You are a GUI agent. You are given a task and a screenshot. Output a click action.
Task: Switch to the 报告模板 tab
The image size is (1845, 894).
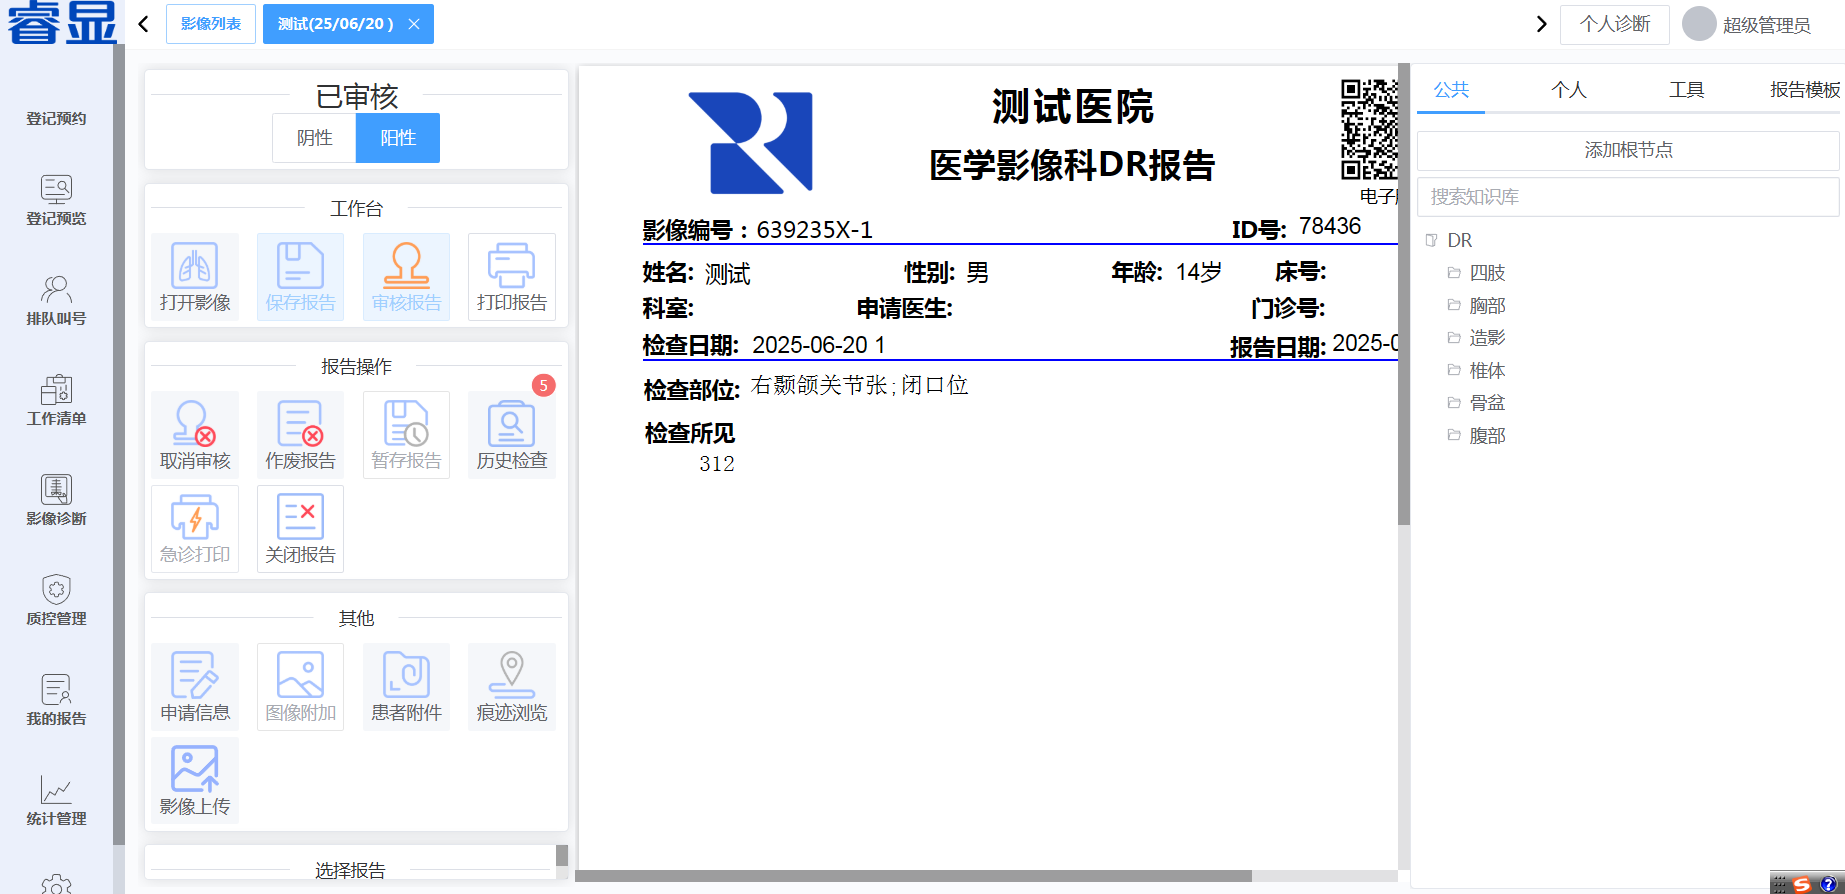coord(1804,90)
